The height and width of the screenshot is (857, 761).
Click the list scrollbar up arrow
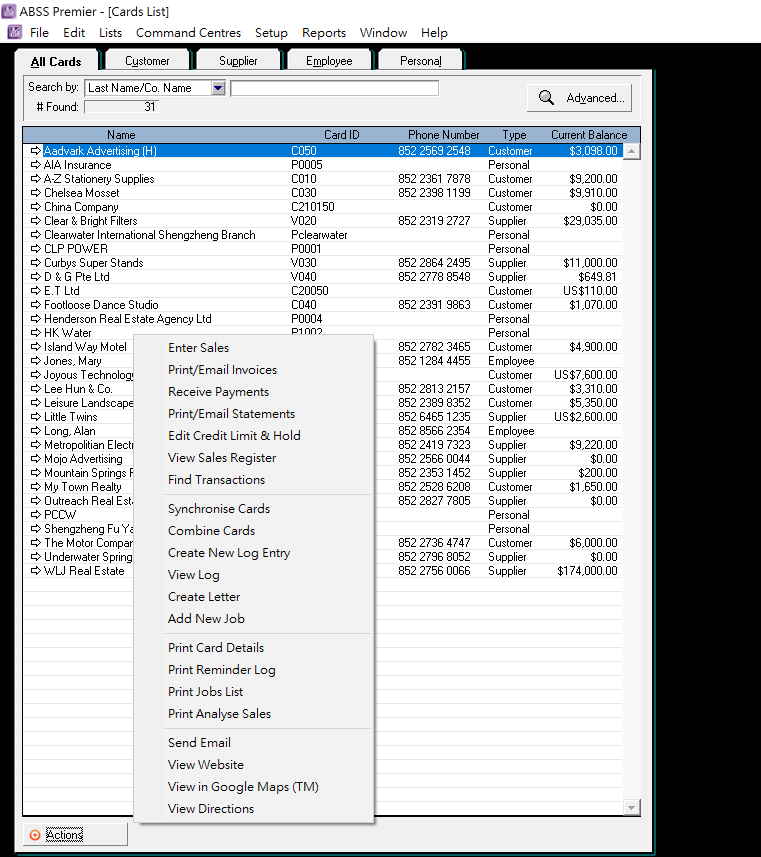click(x=631, y=151)
